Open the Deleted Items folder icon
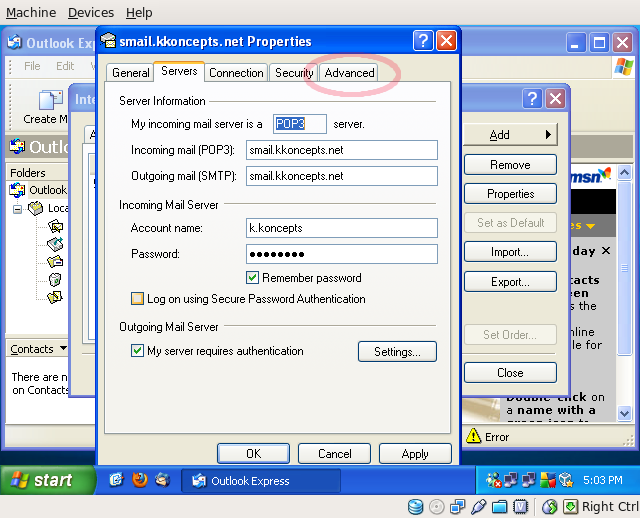This screenshot has height=518, width=640. click(x=55, y=279)
